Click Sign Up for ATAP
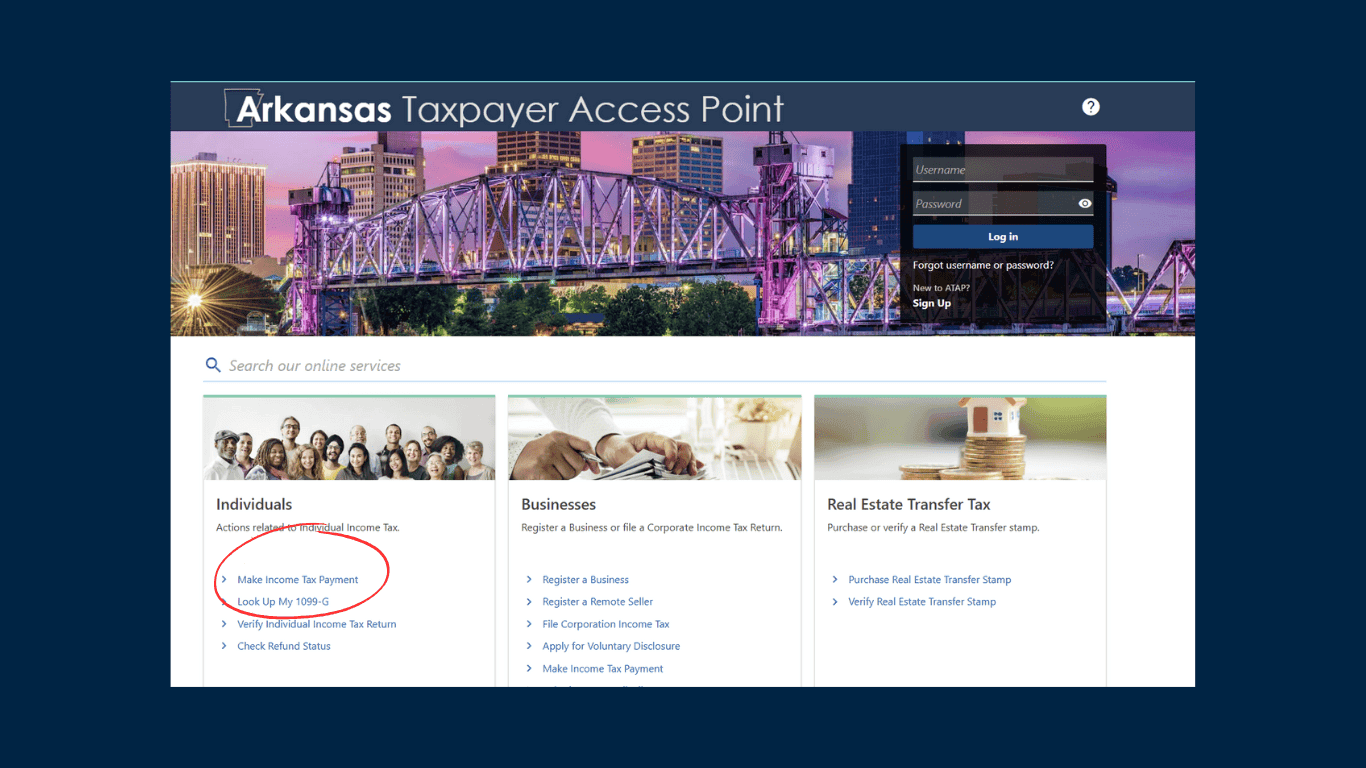1366x768 pixels. (x=931, y=304)
